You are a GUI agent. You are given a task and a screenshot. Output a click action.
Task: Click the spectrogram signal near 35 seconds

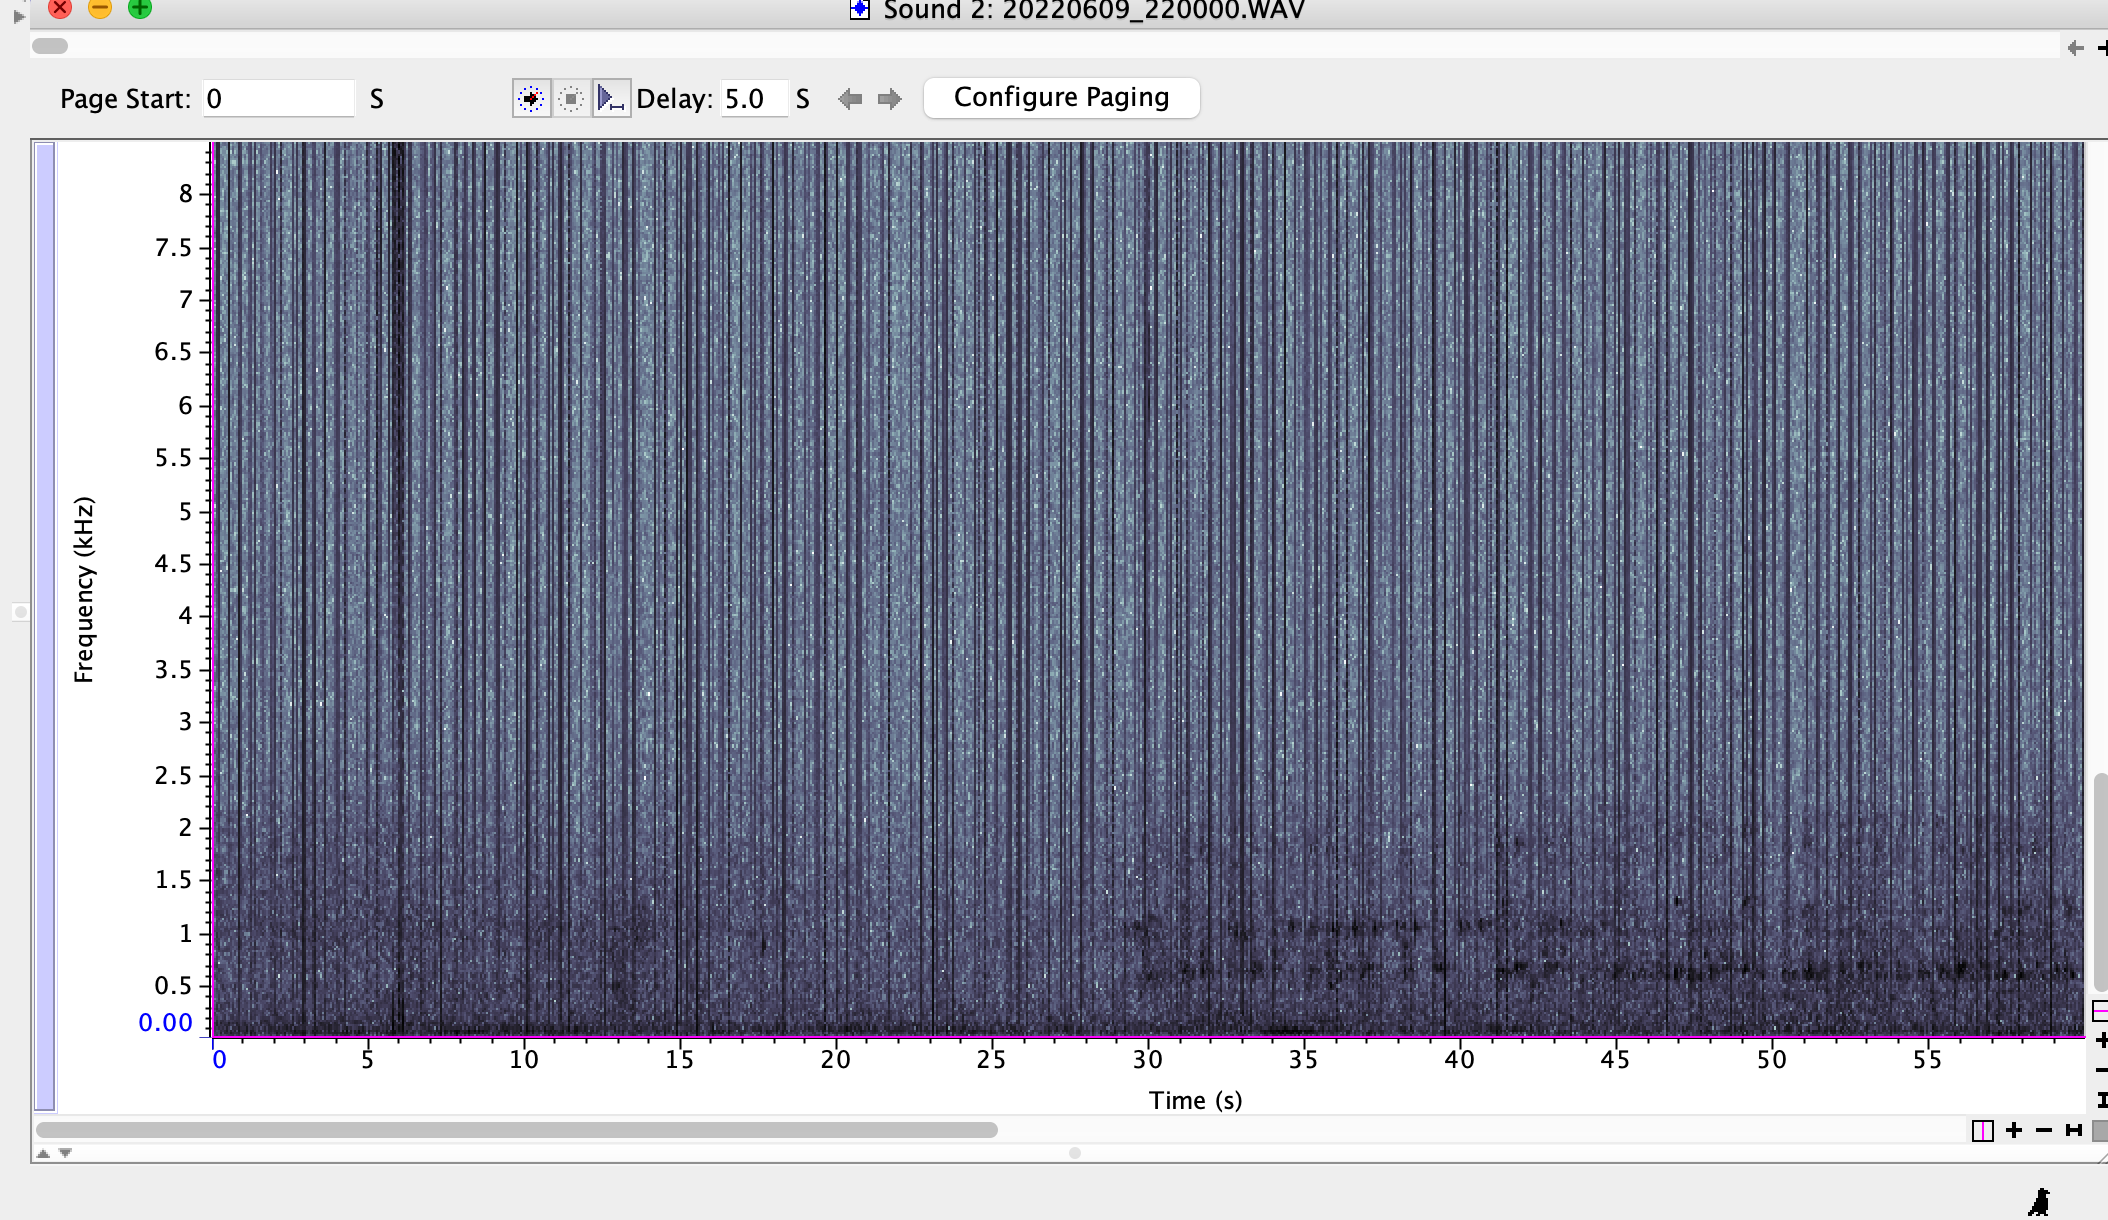coord(1290,1029)
